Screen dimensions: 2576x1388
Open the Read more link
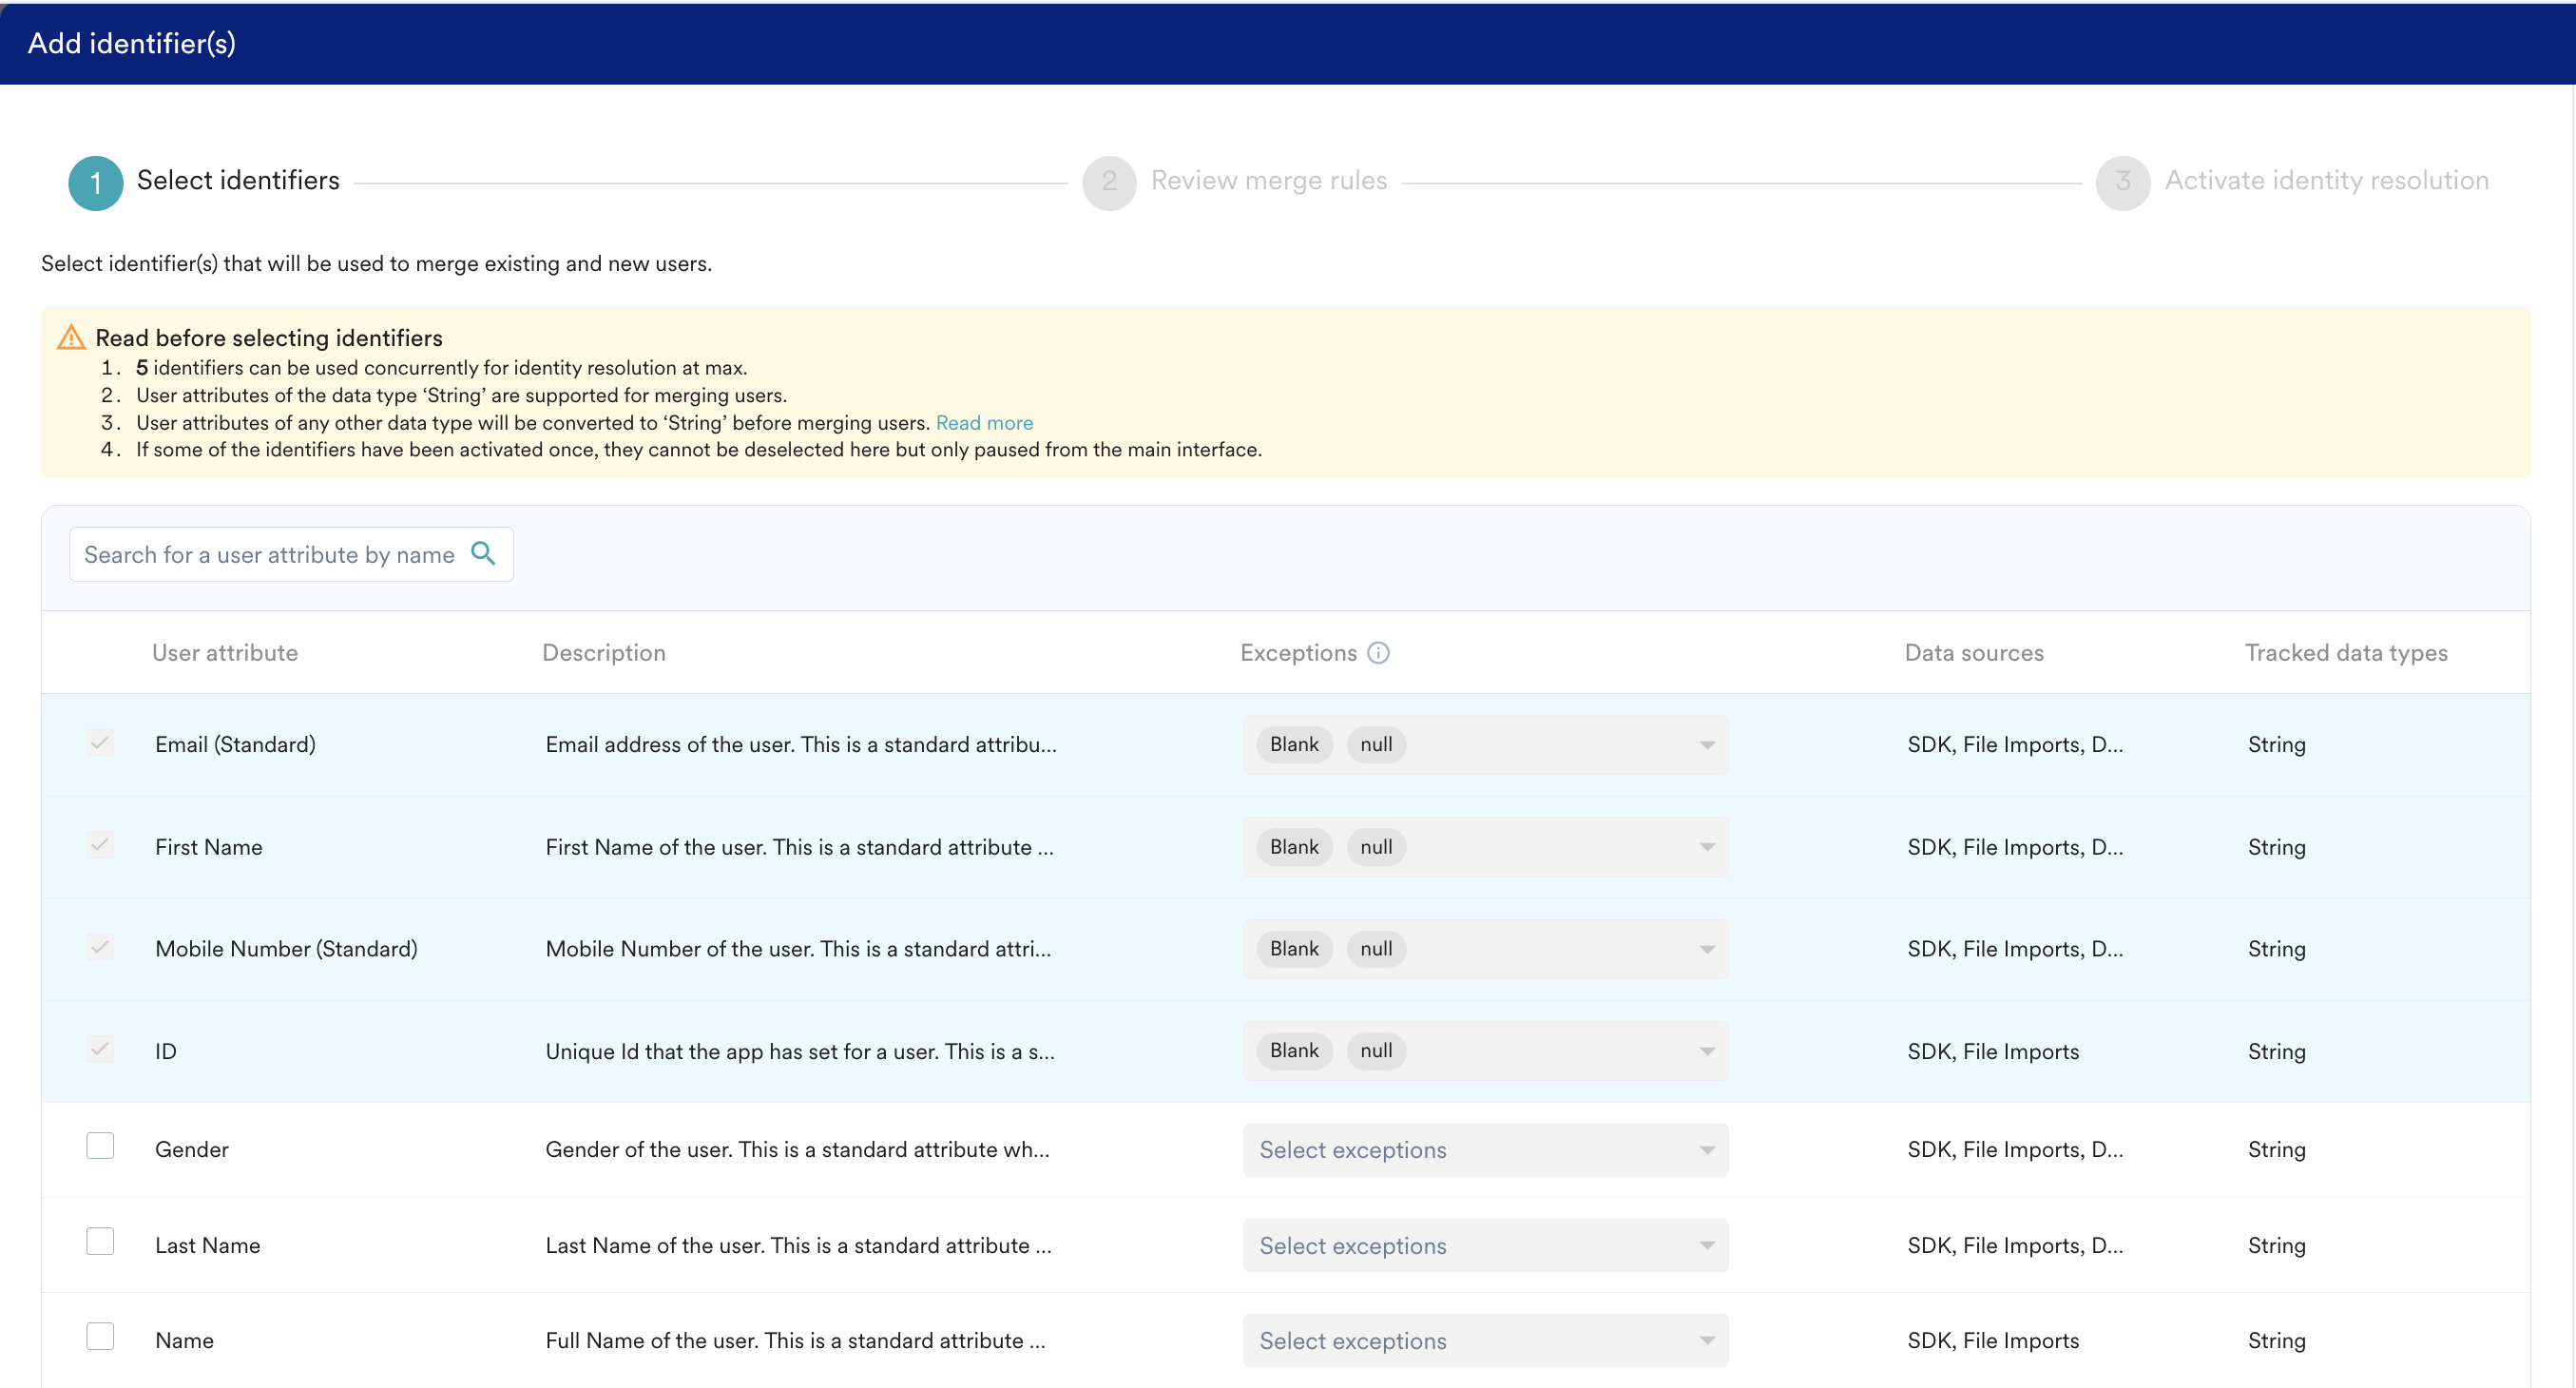[984, 422]
